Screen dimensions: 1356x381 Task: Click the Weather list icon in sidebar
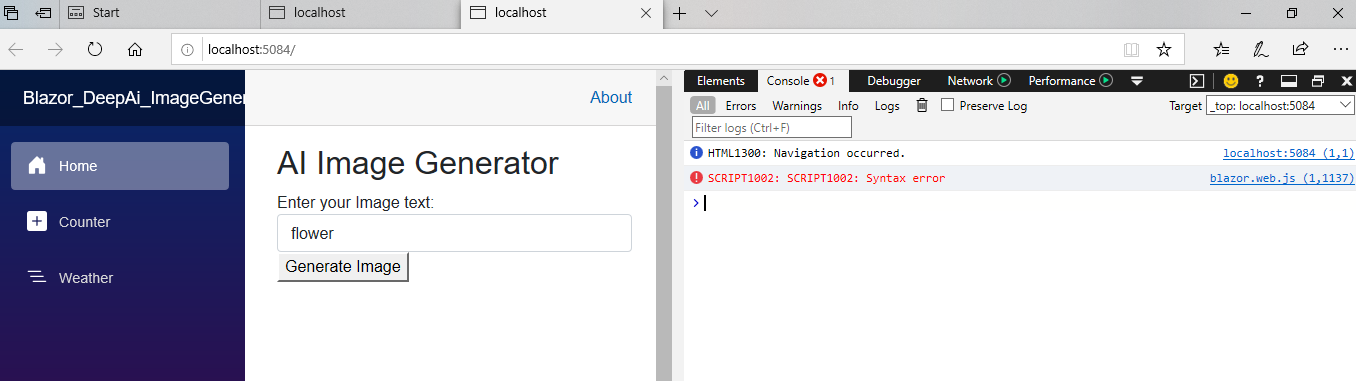click(x=37, y=278)
